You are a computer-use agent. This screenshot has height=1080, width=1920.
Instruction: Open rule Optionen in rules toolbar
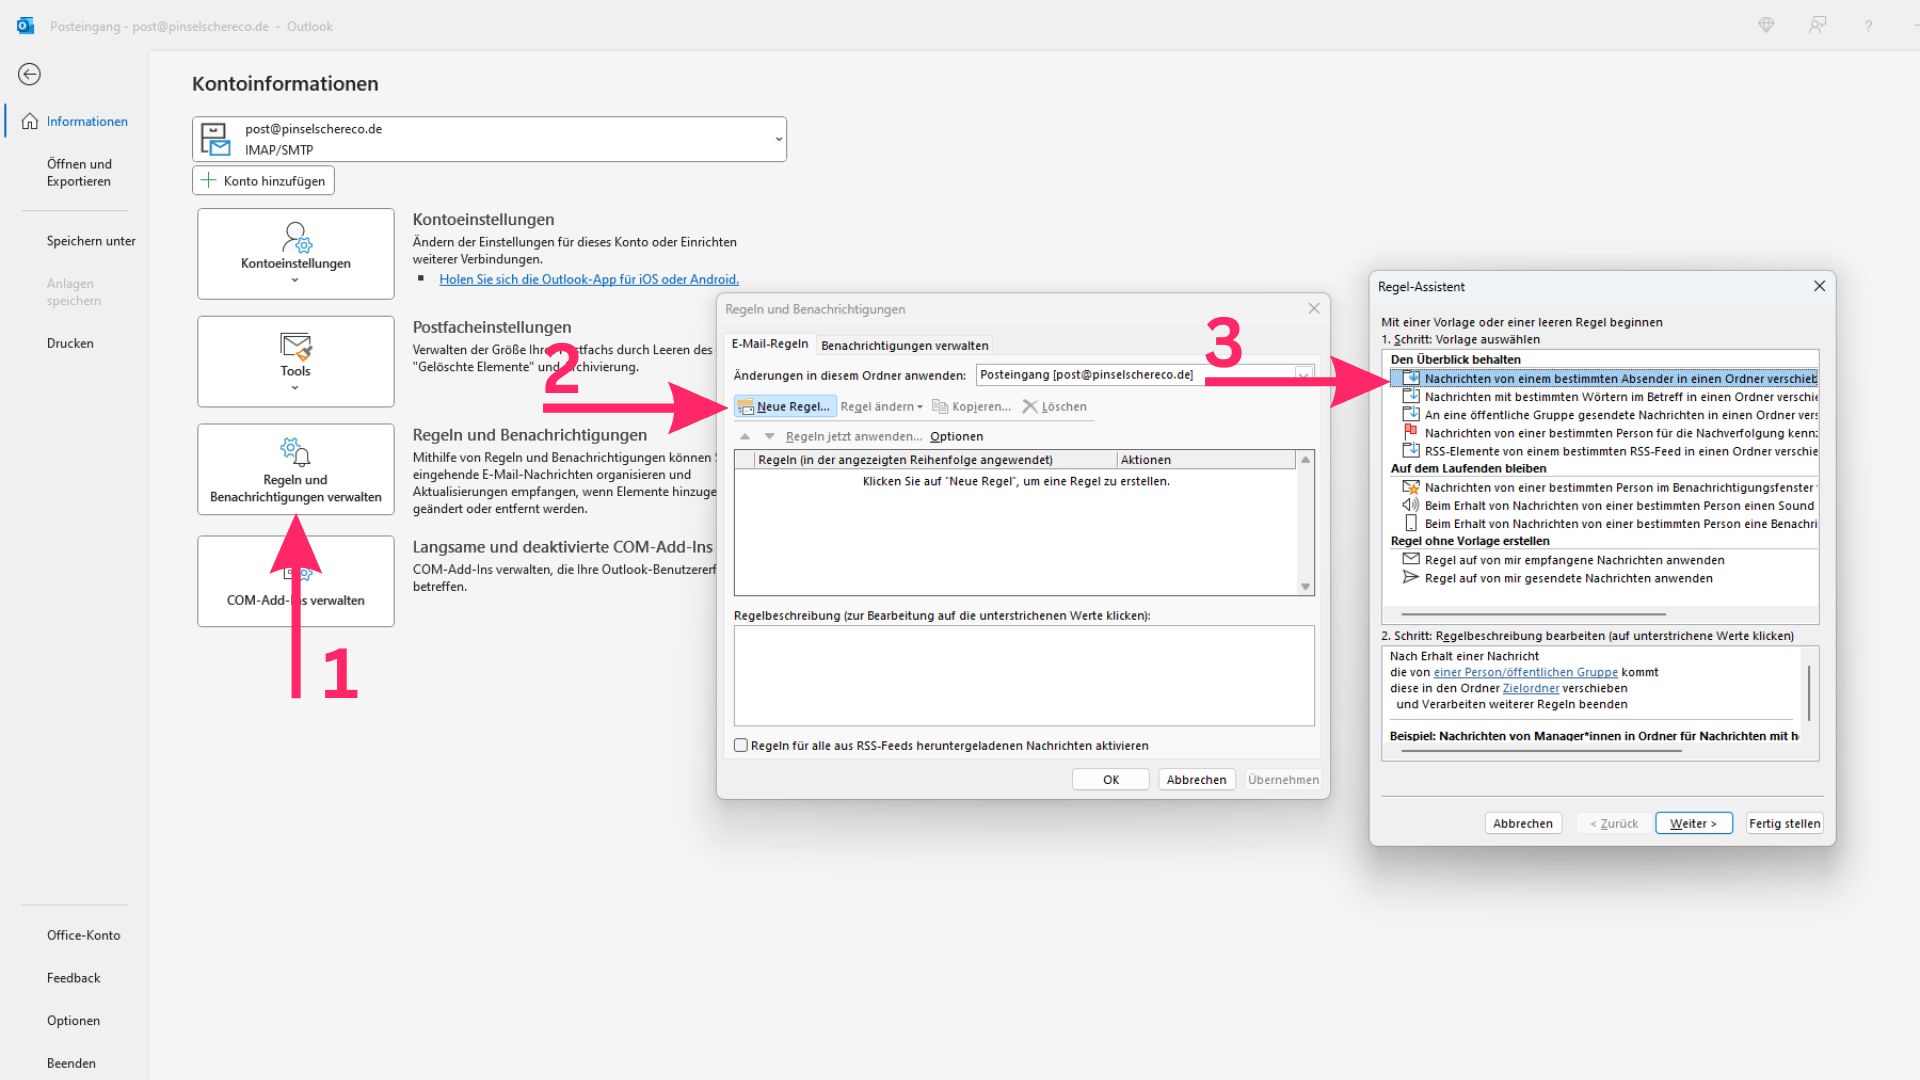point(957,437)
